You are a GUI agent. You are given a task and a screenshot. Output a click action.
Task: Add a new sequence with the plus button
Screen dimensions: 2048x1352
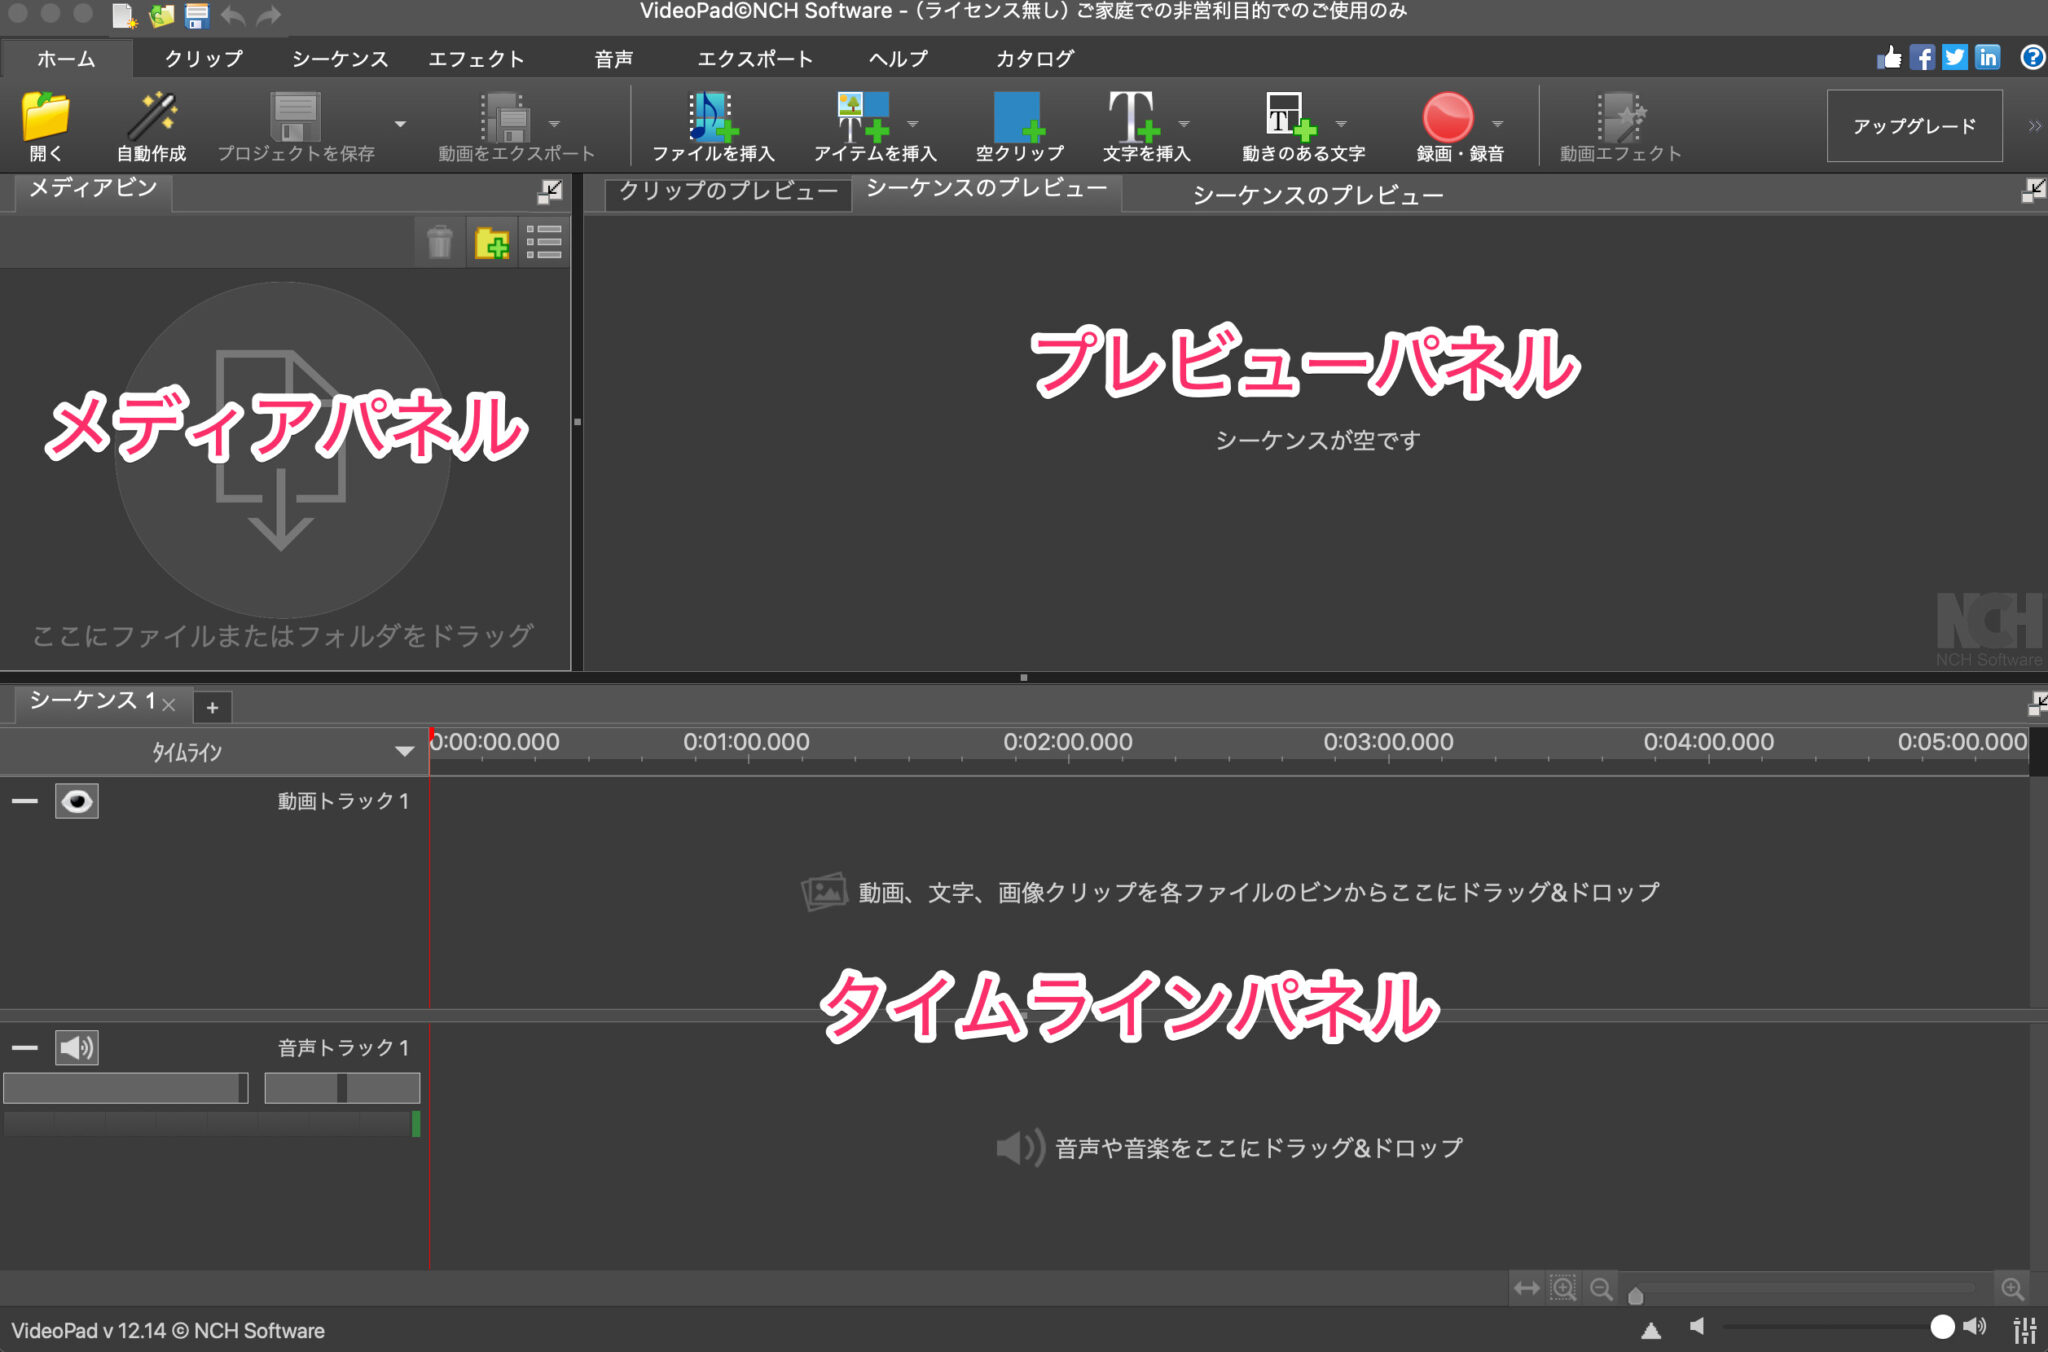coord(212,706)
